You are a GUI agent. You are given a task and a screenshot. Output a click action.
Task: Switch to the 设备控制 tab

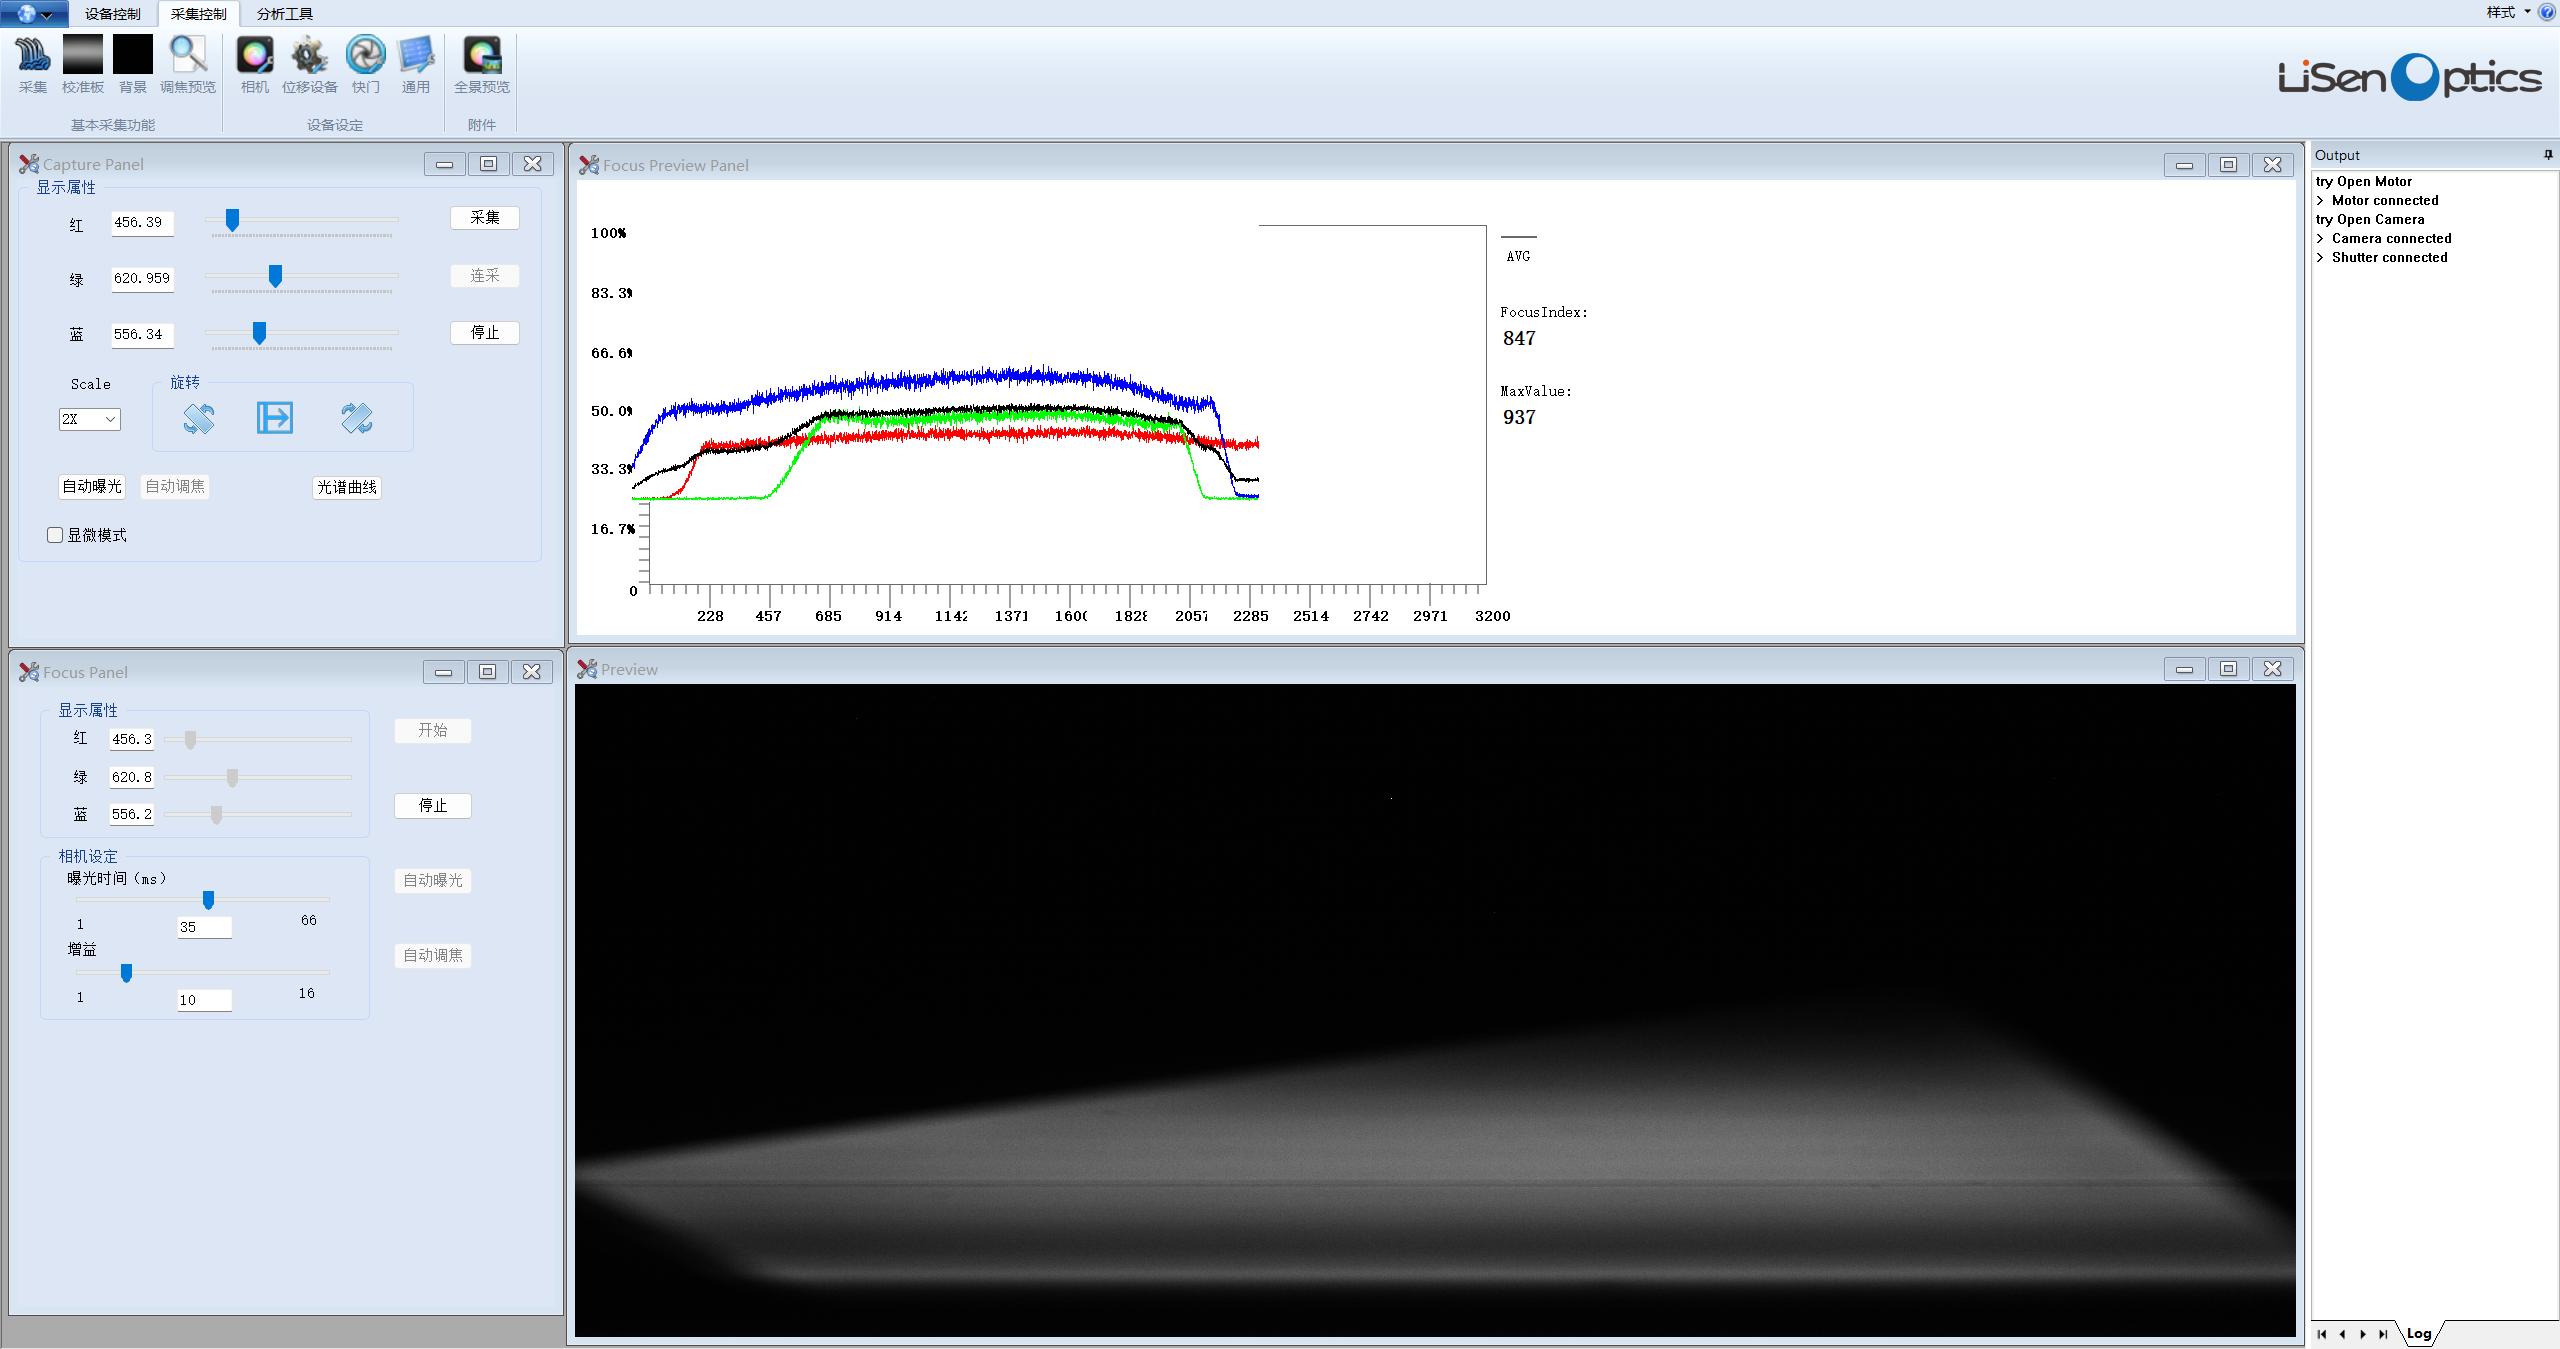click(113, 14)
